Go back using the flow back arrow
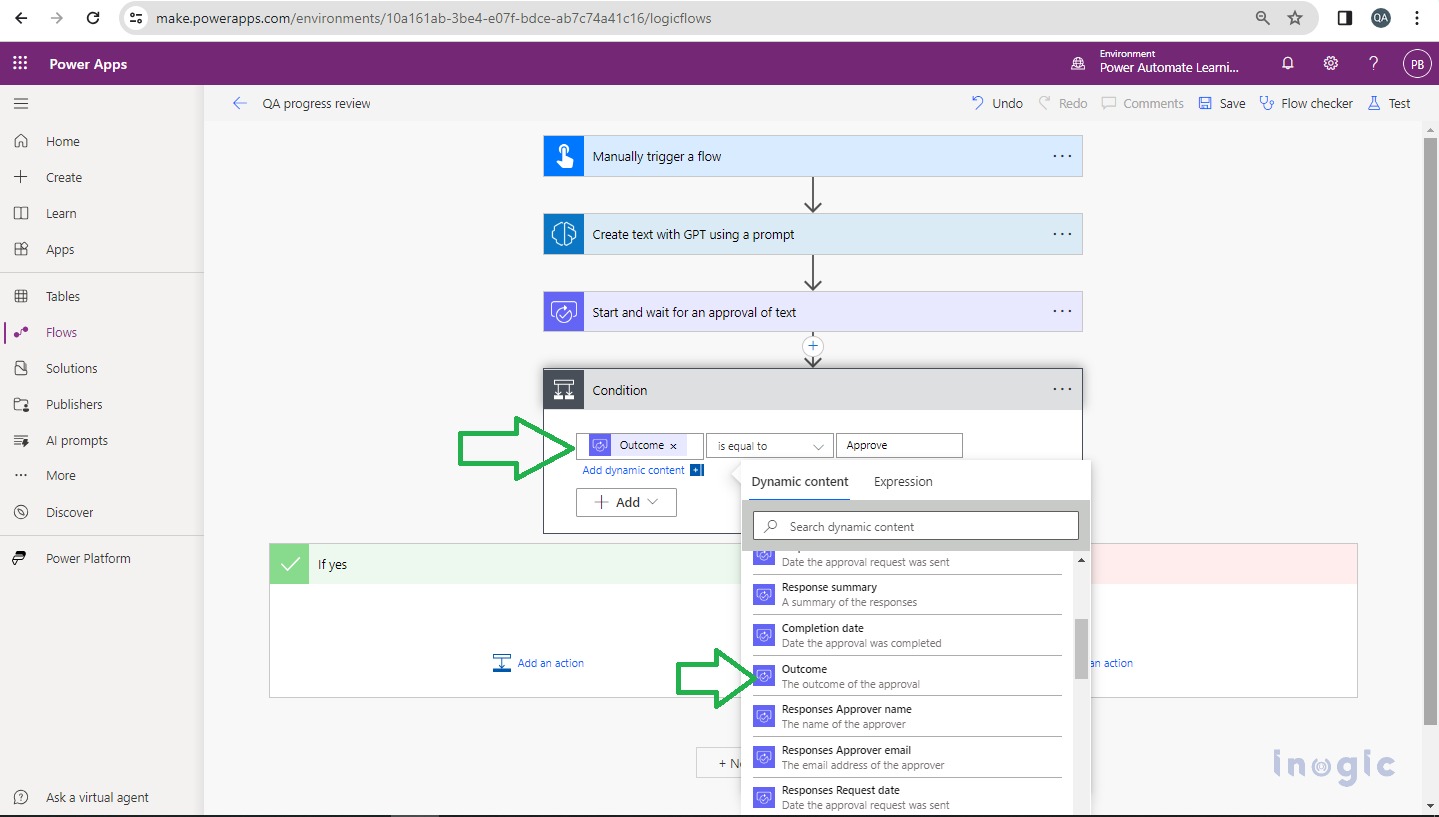 239,103
